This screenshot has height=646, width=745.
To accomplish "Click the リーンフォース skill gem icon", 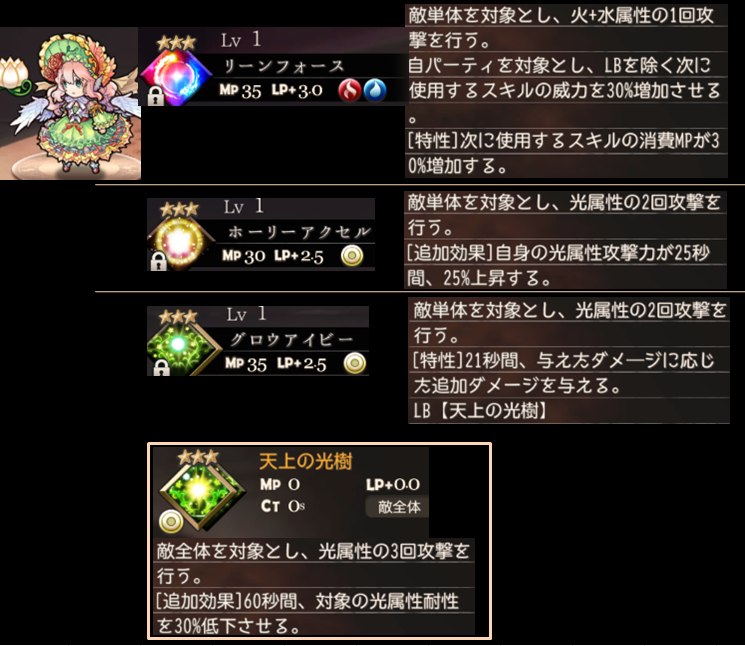I will pyautogui.click(x=176, y=76).
